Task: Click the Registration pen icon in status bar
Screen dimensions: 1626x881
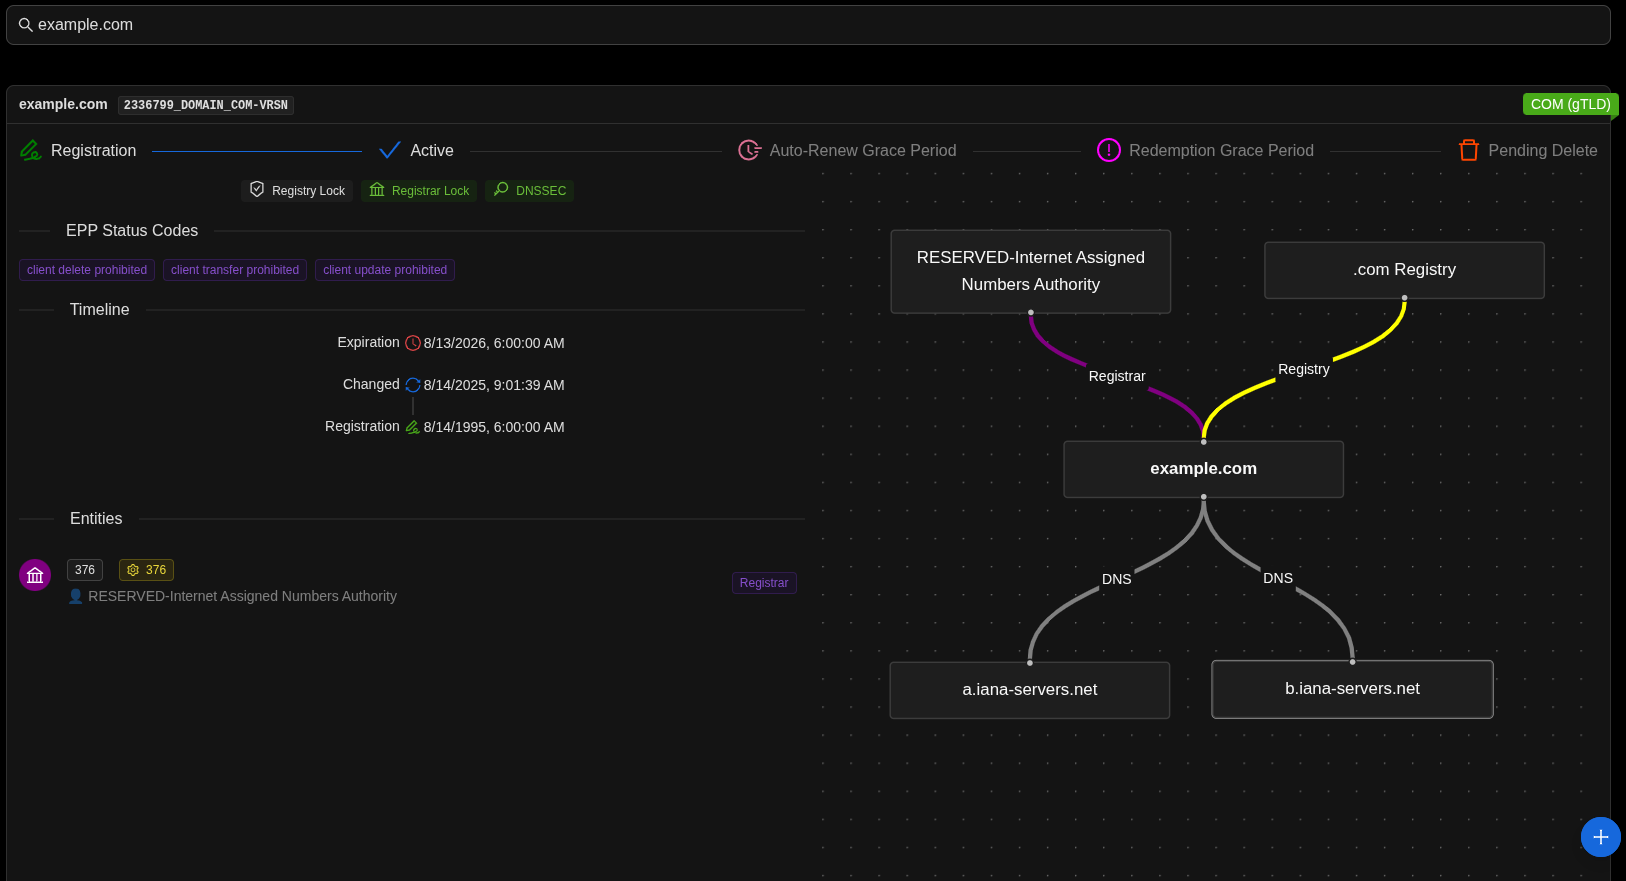Action: point(31,151)
